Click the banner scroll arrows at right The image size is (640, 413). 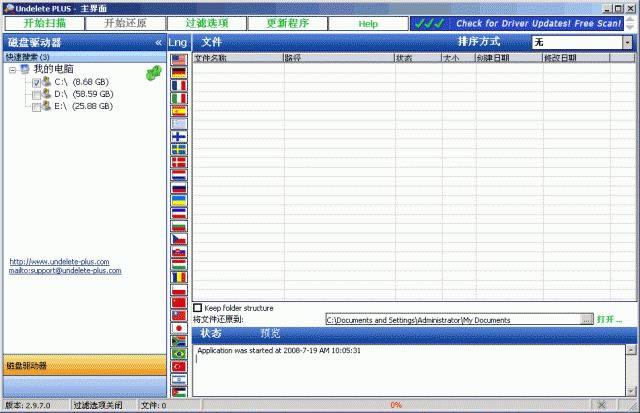pos(630,23)
